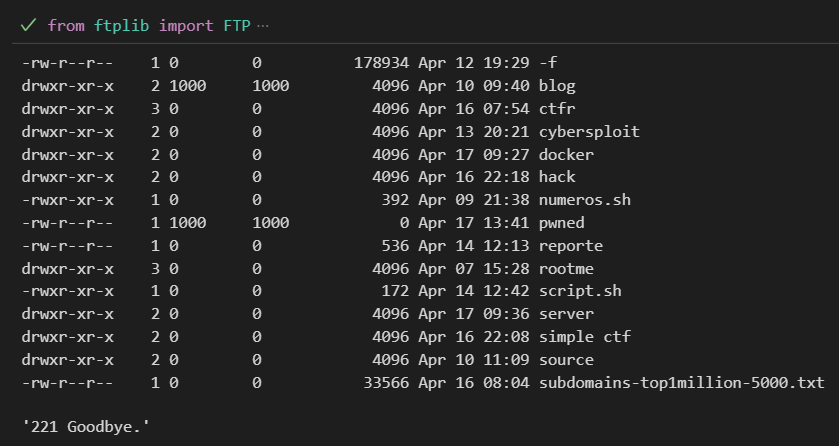Click the docker directory name
Image resolution: width=839 pixels, height=446 pixels.
566,155
